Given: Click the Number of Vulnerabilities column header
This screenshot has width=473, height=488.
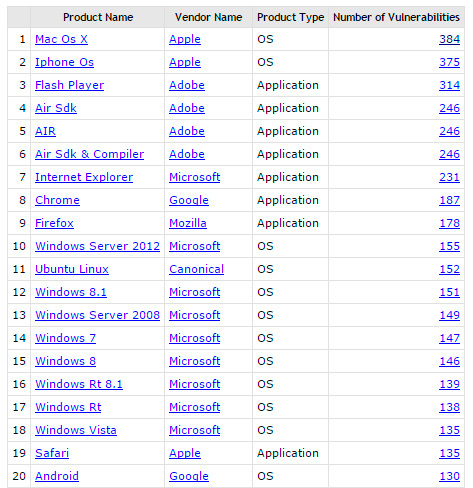Looking at the screenshot, I should (396, 17).
